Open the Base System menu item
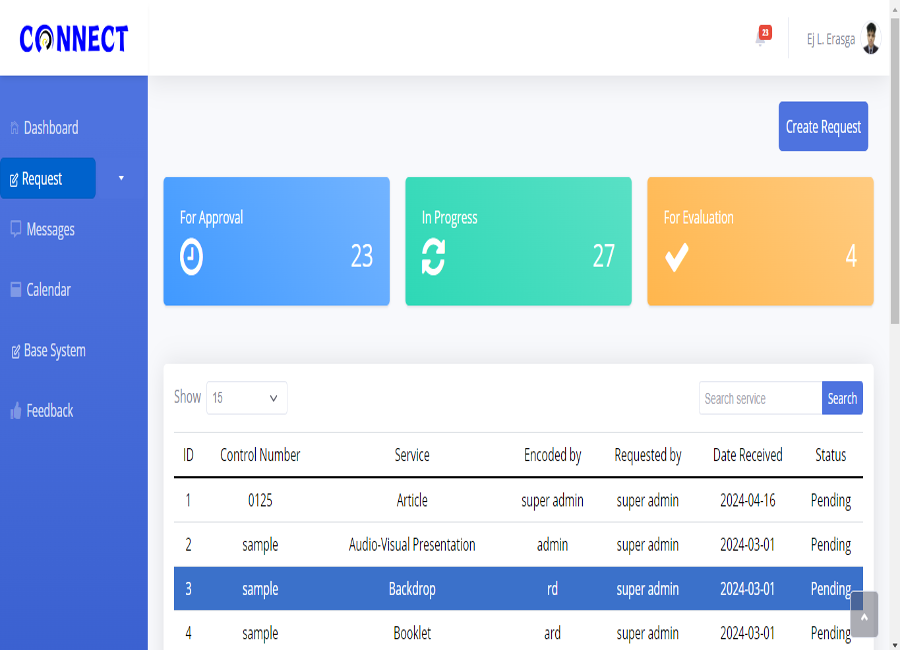The height and width of the screenshot is (650, 900). [x=54, y=351]
